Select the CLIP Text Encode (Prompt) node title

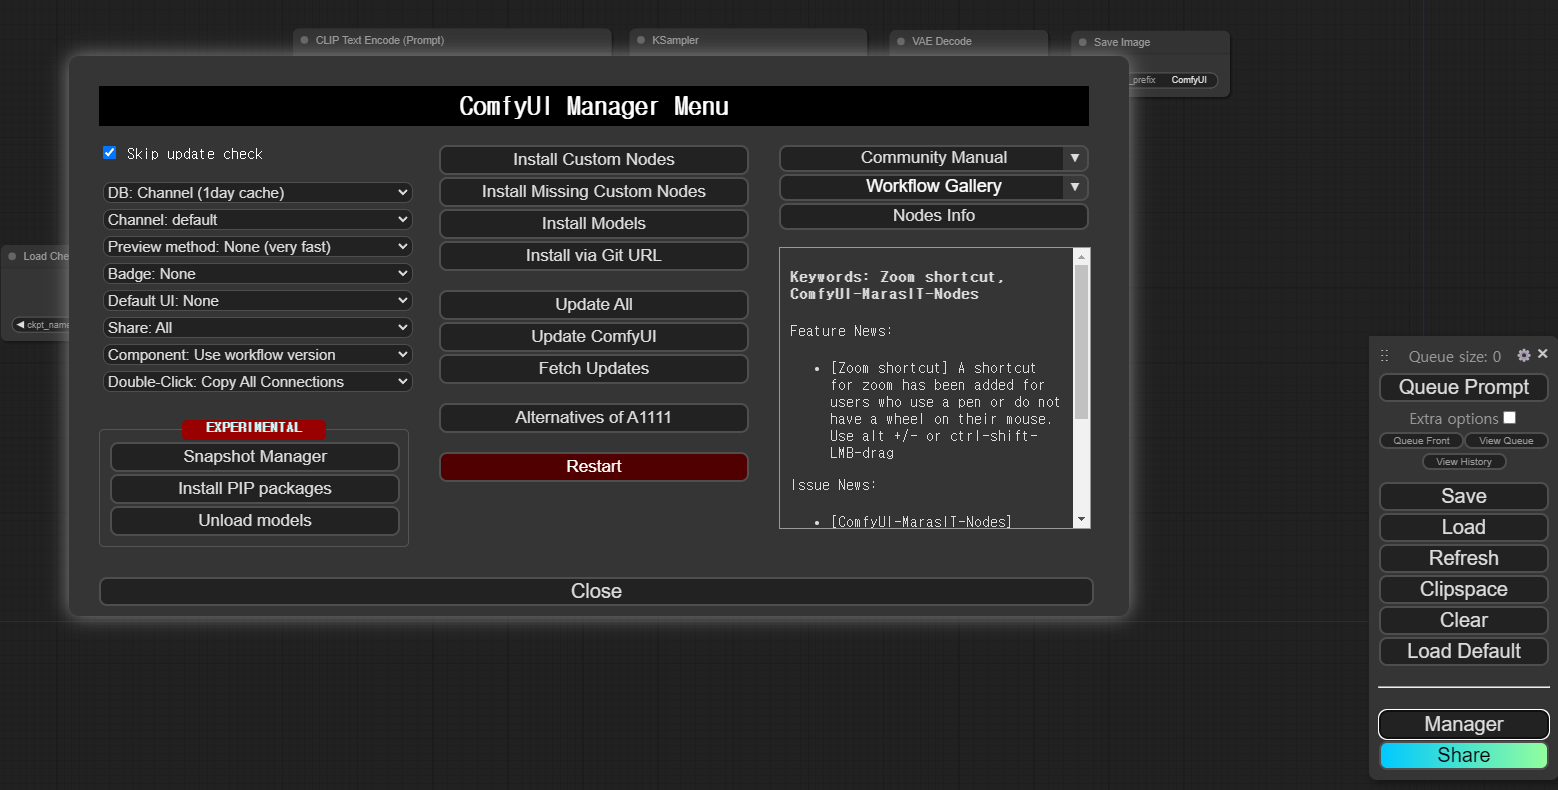tap(380, 40)
